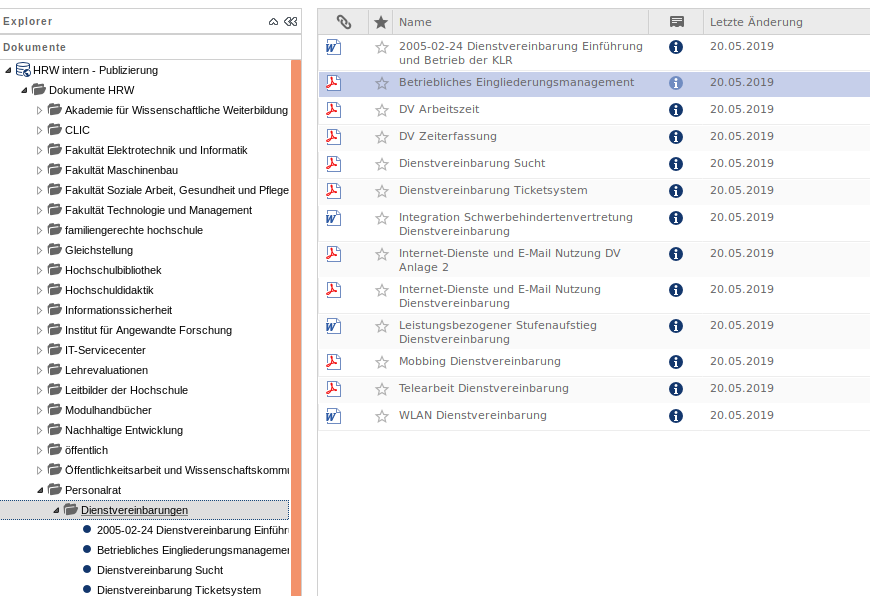870x596 pixels.
Task: Select Informationssicherheit folder in tree
Action: pyautogui.click(x=118, y=310)
